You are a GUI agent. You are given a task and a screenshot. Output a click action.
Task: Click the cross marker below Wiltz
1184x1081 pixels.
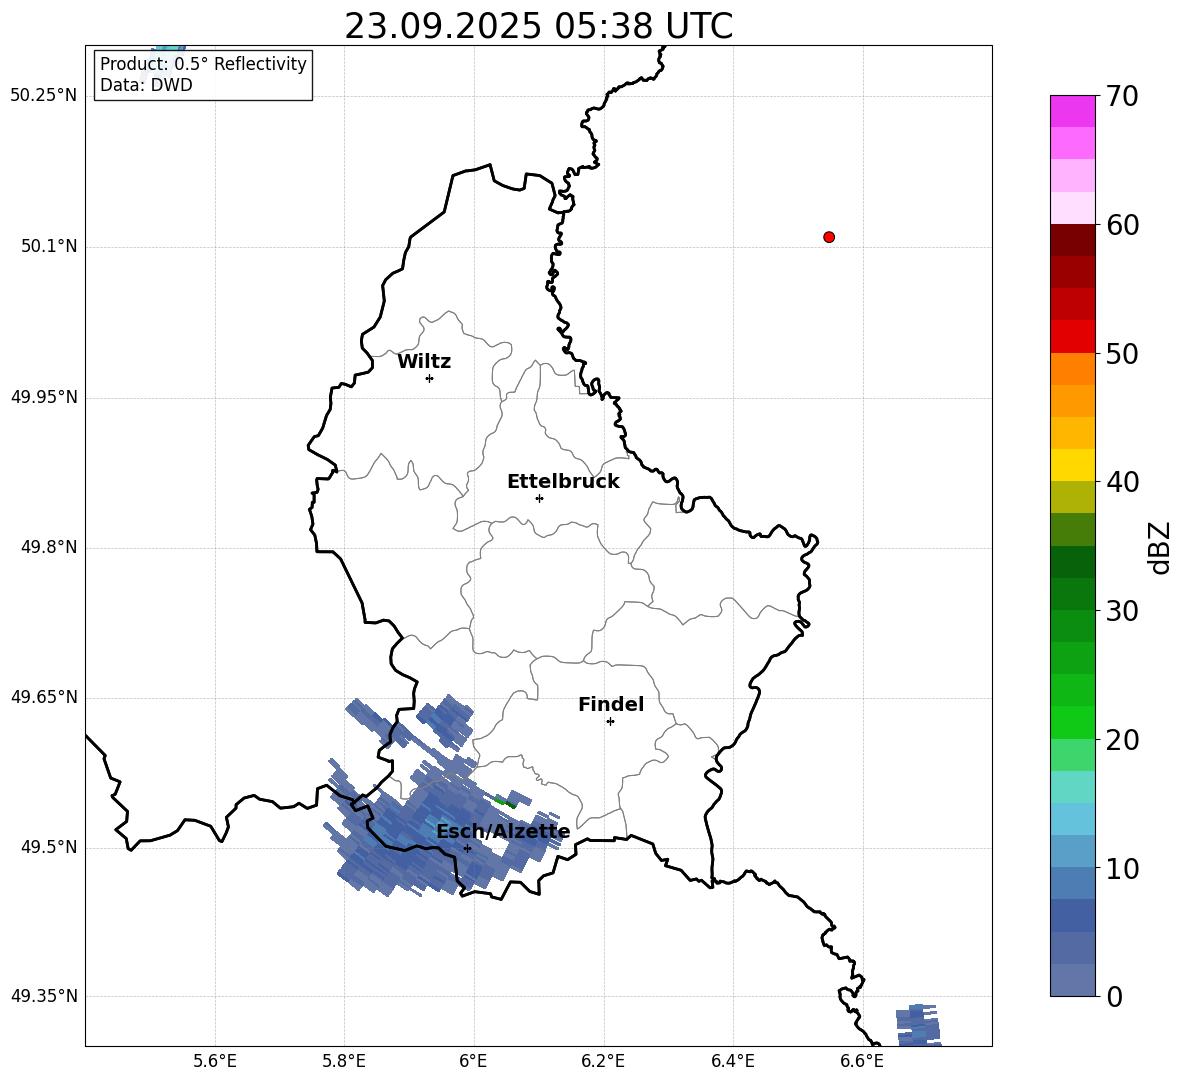[429, 378]
